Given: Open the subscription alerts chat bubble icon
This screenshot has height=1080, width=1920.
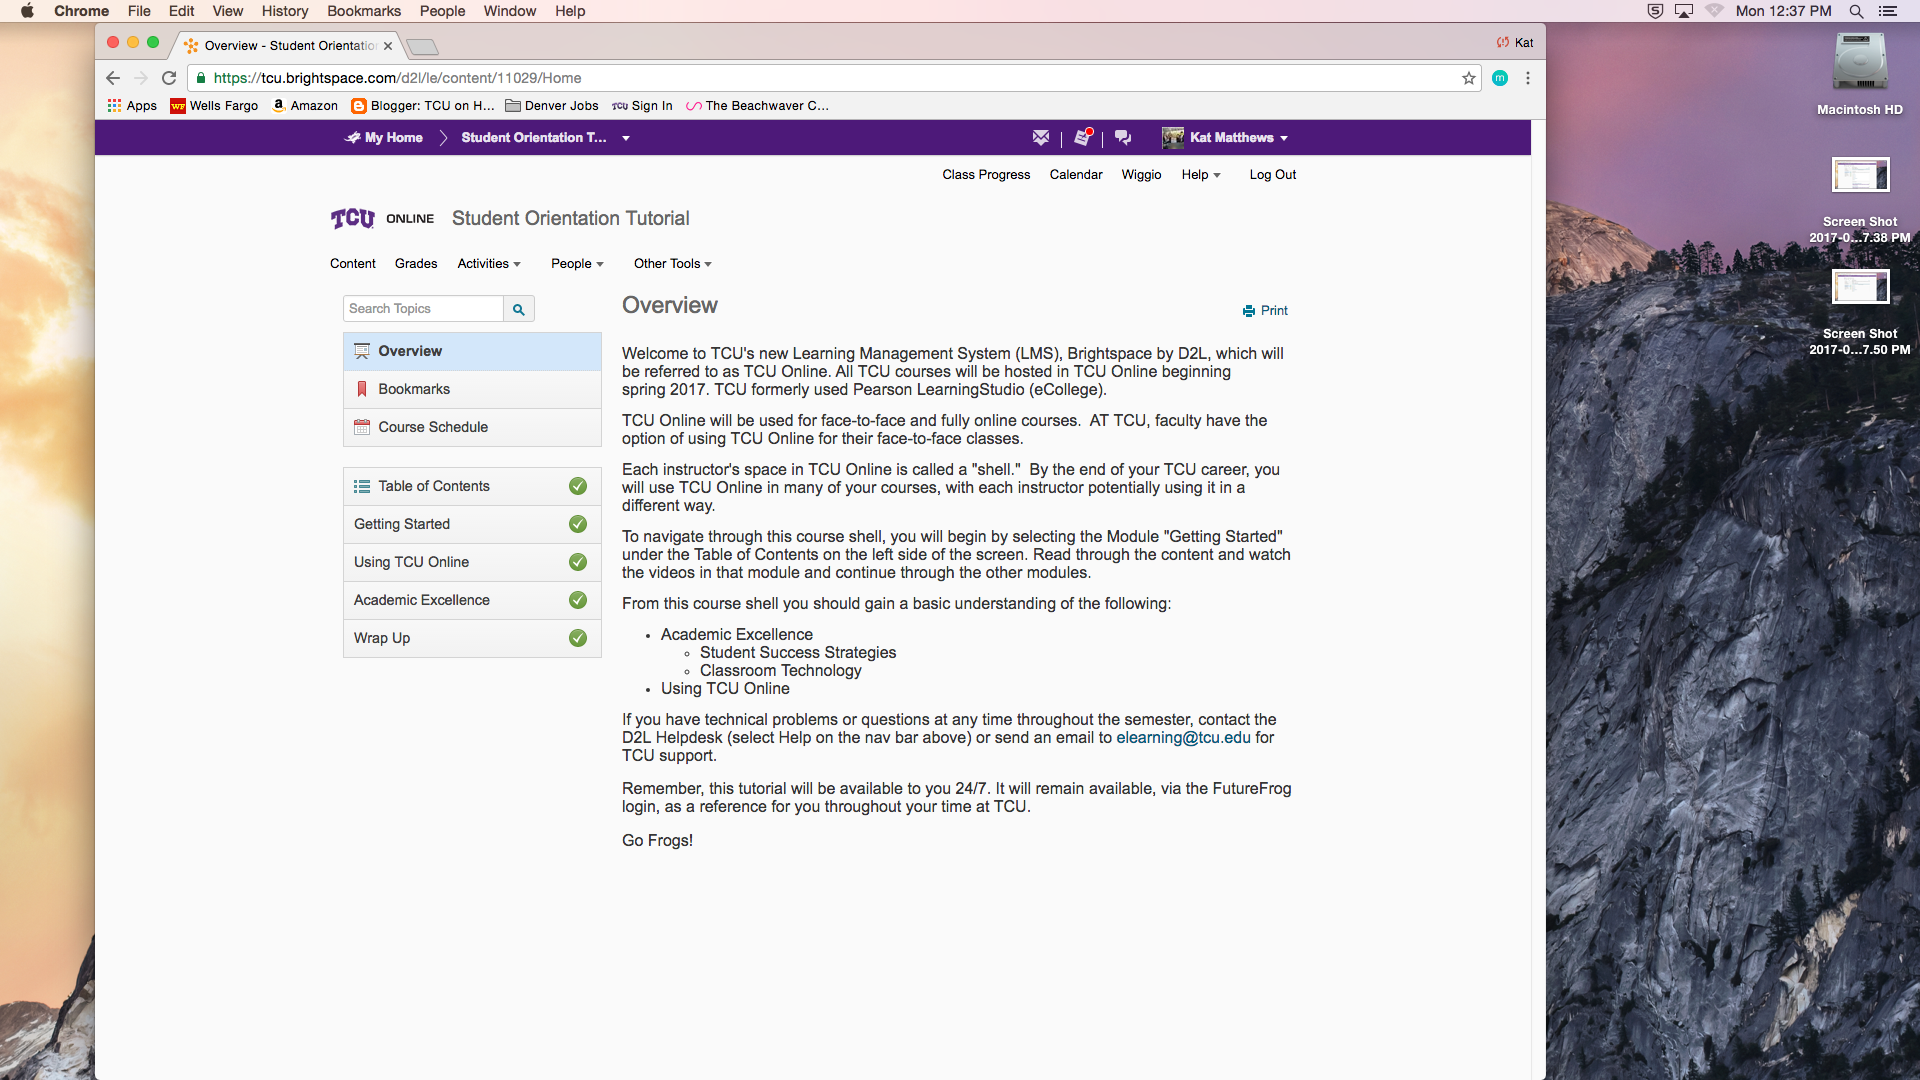Looking at the screenshot, I should tap(1123, 138).
